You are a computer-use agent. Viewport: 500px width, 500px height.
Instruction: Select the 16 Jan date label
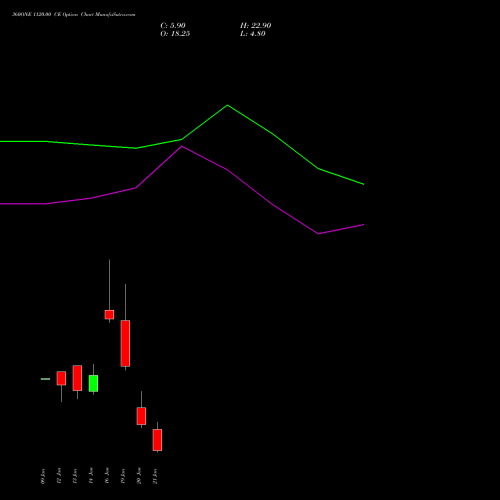click(x=107, y=476)
